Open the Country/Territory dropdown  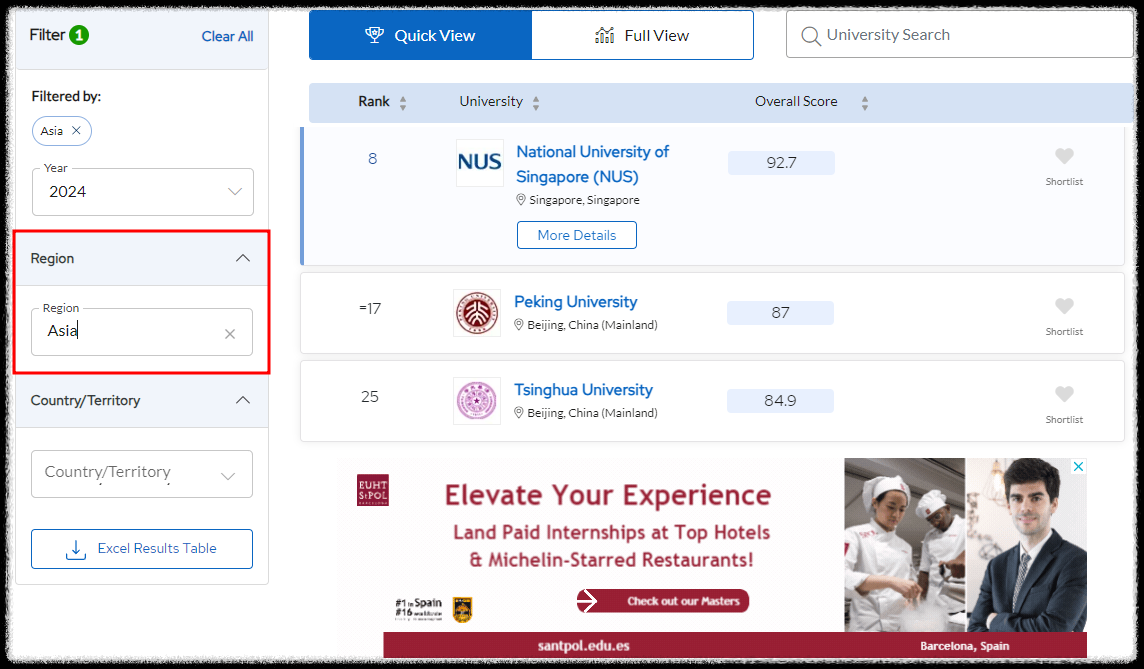coord(142,474)
